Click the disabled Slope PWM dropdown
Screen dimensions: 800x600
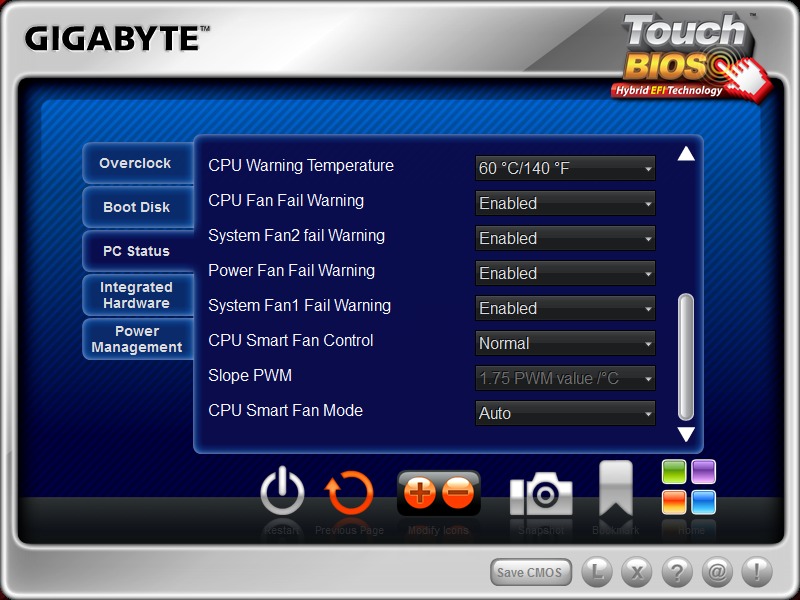click(x=565, y=378)
